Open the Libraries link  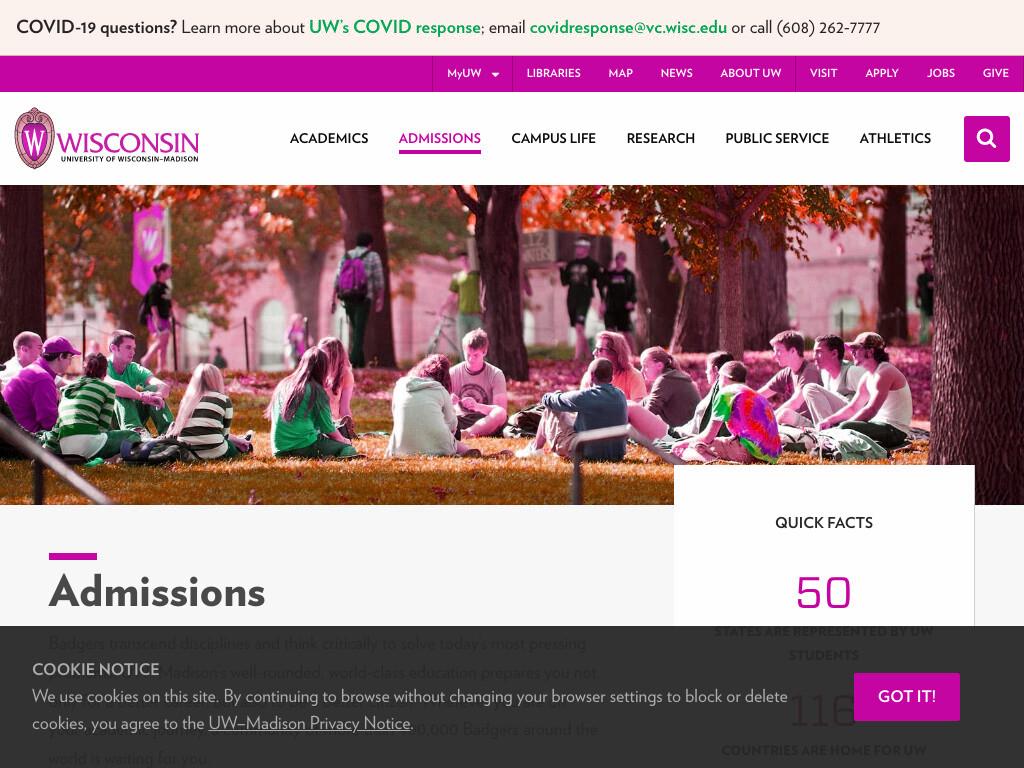[x=553, y=73]
